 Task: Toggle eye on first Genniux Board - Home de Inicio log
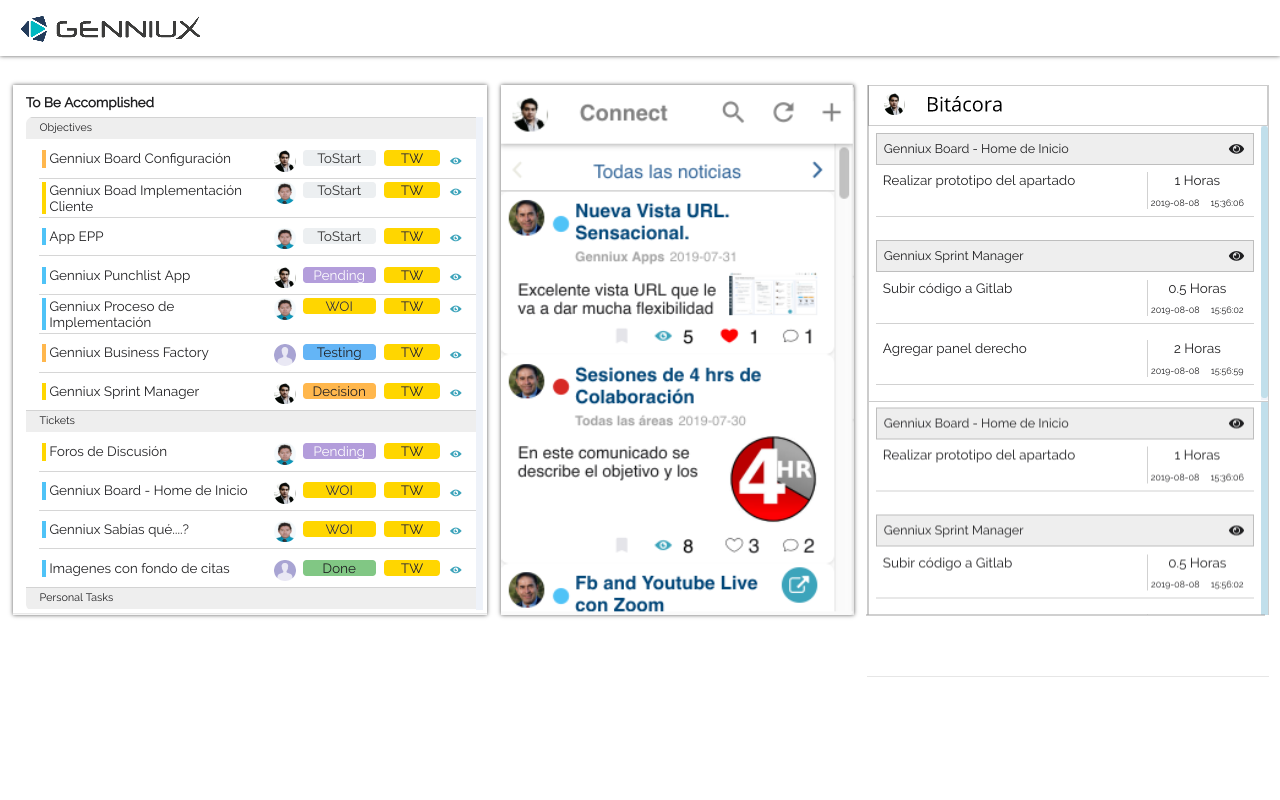pyautogui.click(x=1236, y=149)
